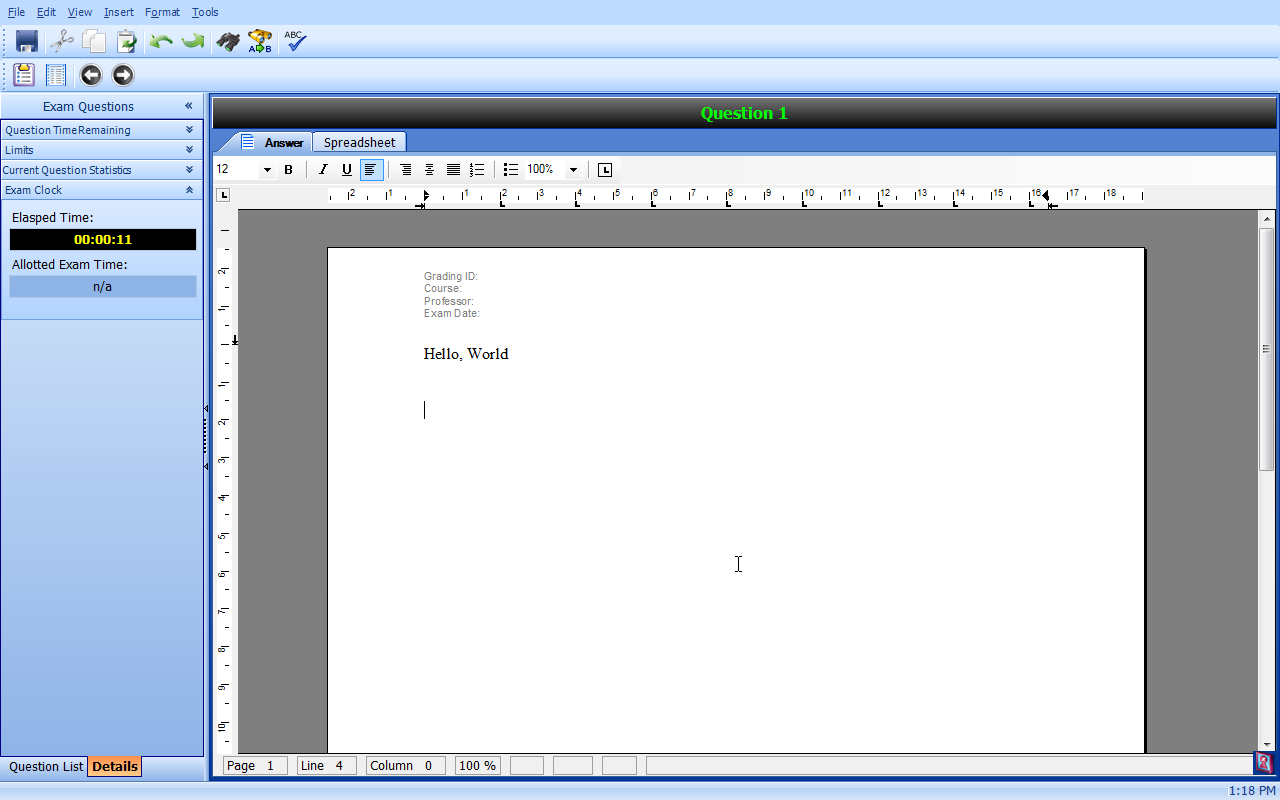Click the Page 1 status bar cell
The image size is (1280, 800).
[255, 766]
